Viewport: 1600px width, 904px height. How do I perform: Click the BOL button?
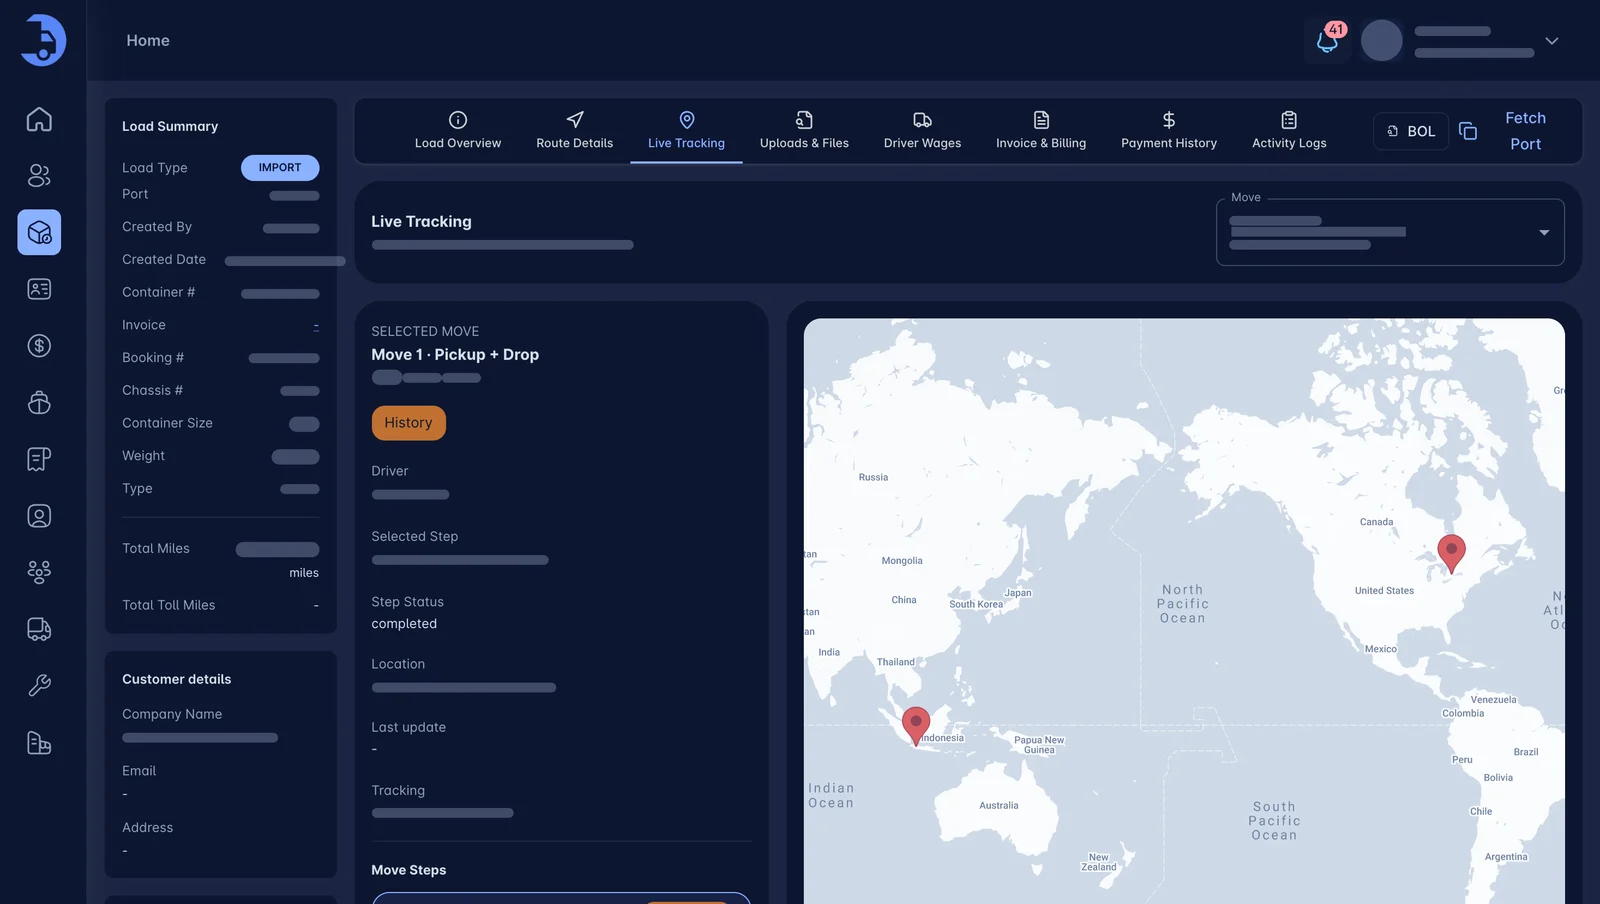pos(1411,131)
